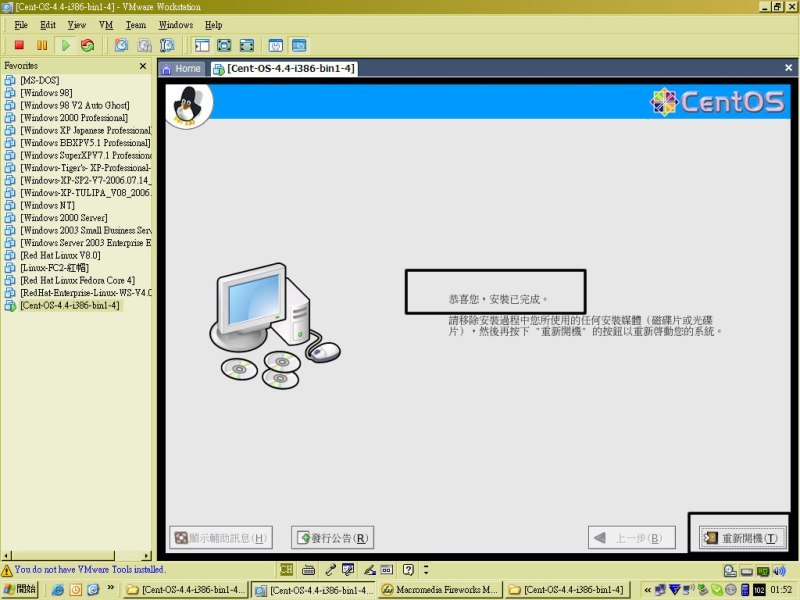
Task: Click the network adapter status icon
Action: pyautogui.click(x=763, y=571)
